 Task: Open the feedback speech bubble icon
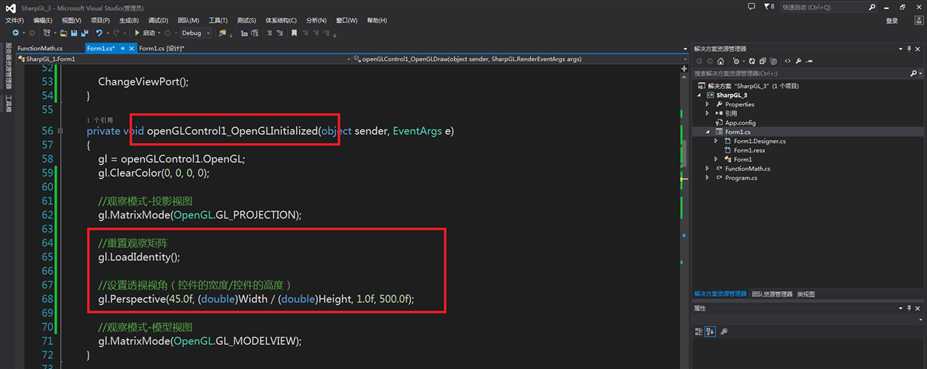point(751,7)
